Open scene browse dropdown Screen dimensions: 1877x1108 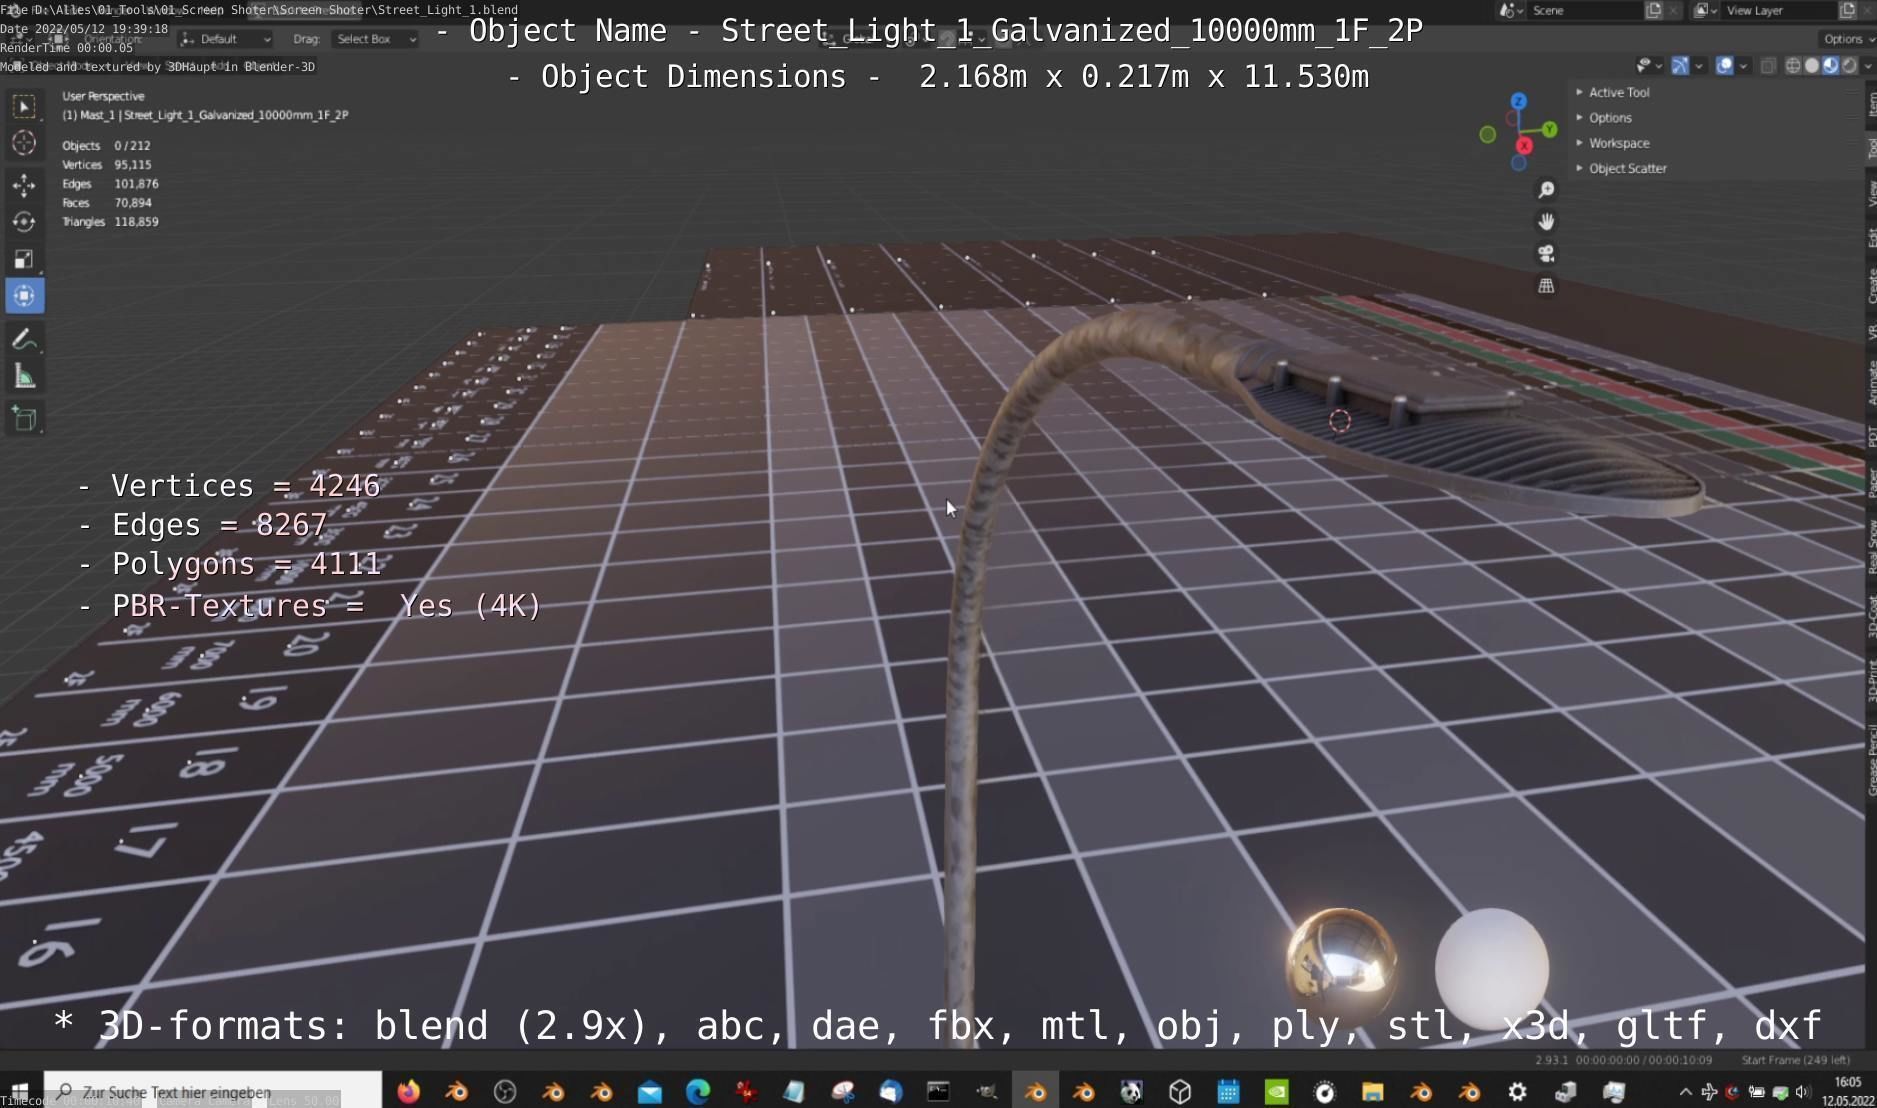[x=1512, y=10]
